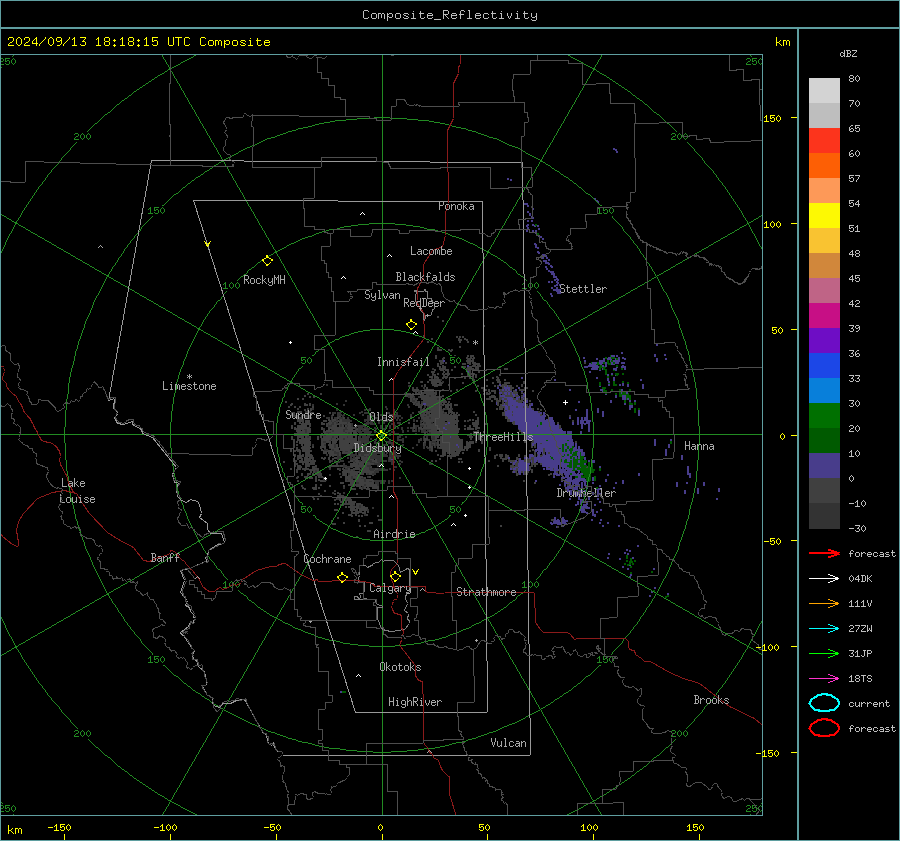The height and width of the screenshot is (841, 900).
Task: Click the Drumheller city label
Action: 586,493
